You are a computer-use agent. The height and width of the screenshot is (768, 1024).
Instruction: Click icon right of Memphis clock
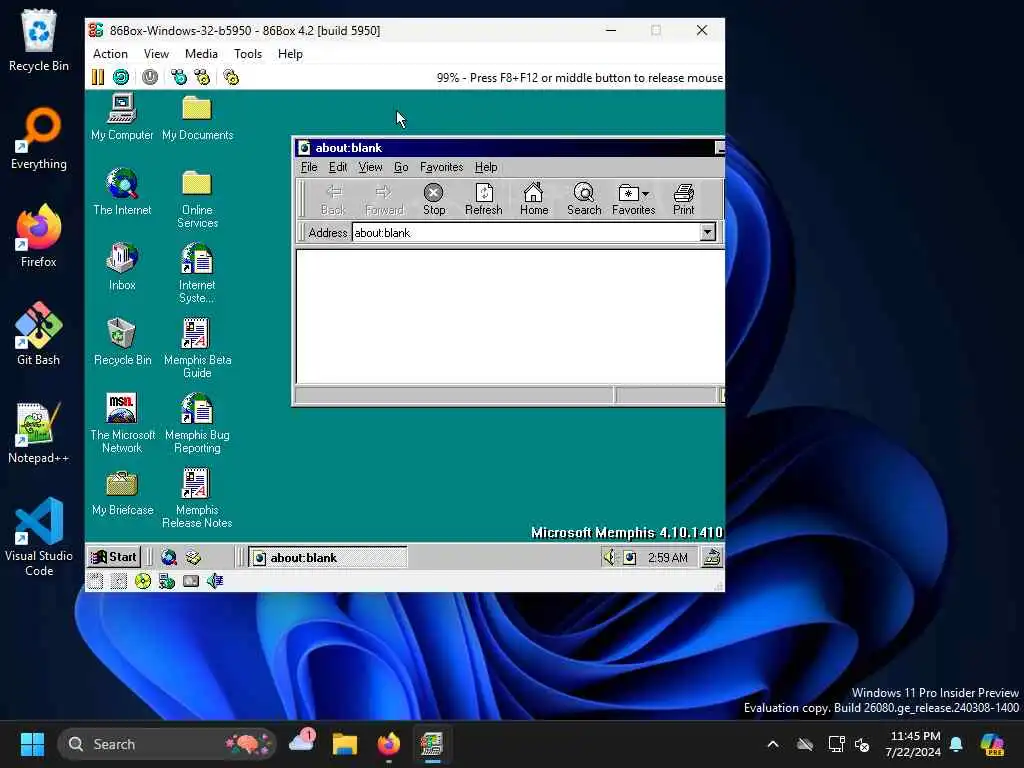pyautogui.click(x=712, y=557)
